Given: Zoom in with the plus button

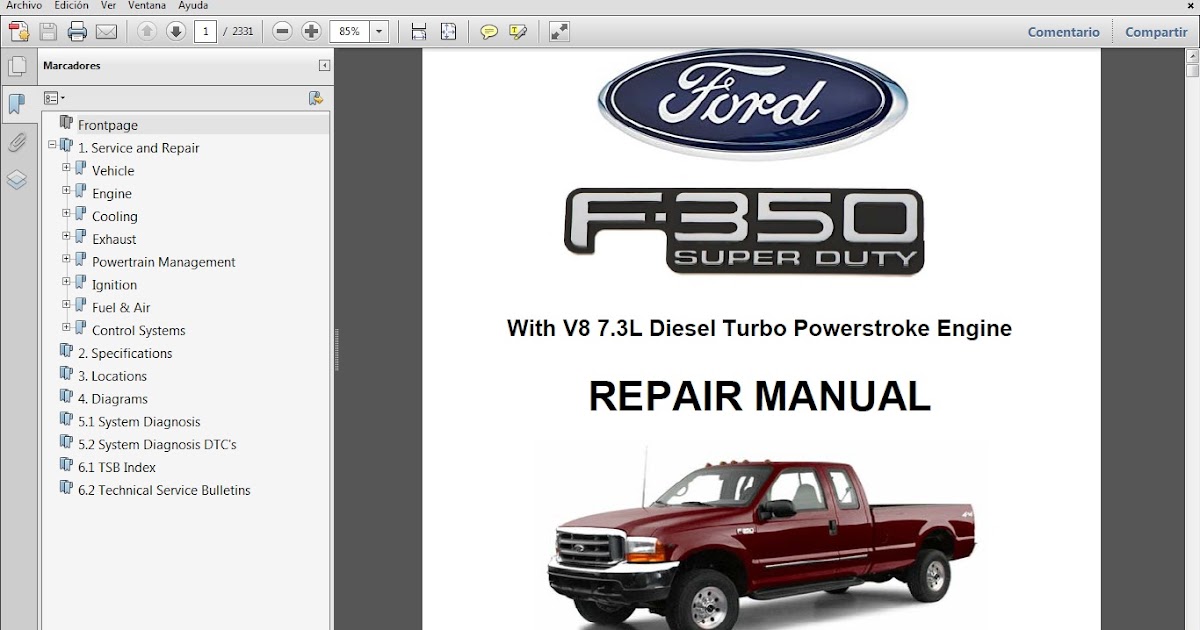Looking at the screenshot, I should tap(312, 32).
